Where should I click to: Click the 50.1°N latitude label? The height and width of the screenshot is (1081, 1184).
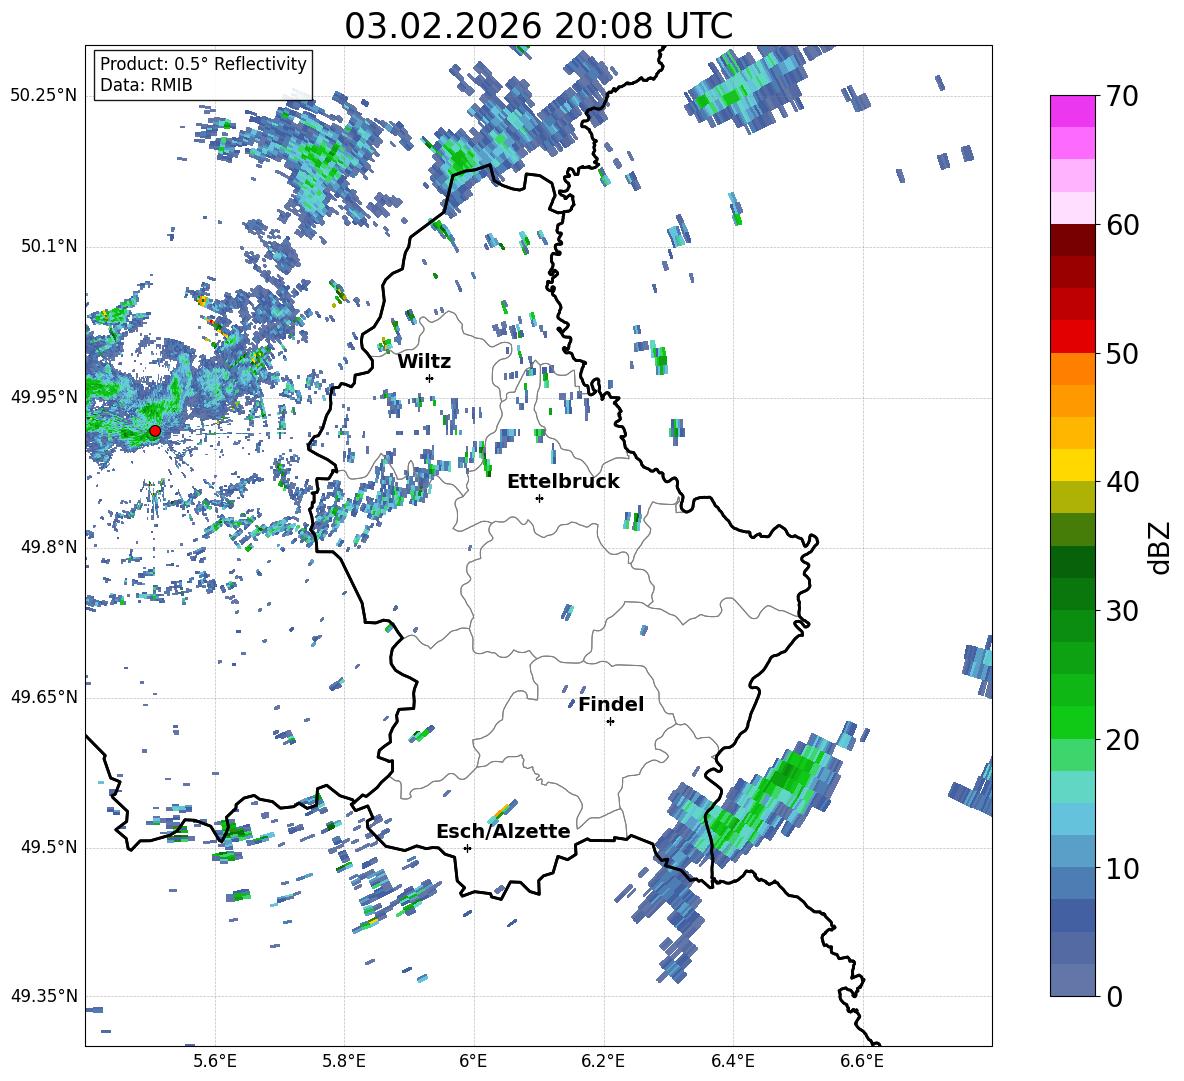click(x=49, y=247)
